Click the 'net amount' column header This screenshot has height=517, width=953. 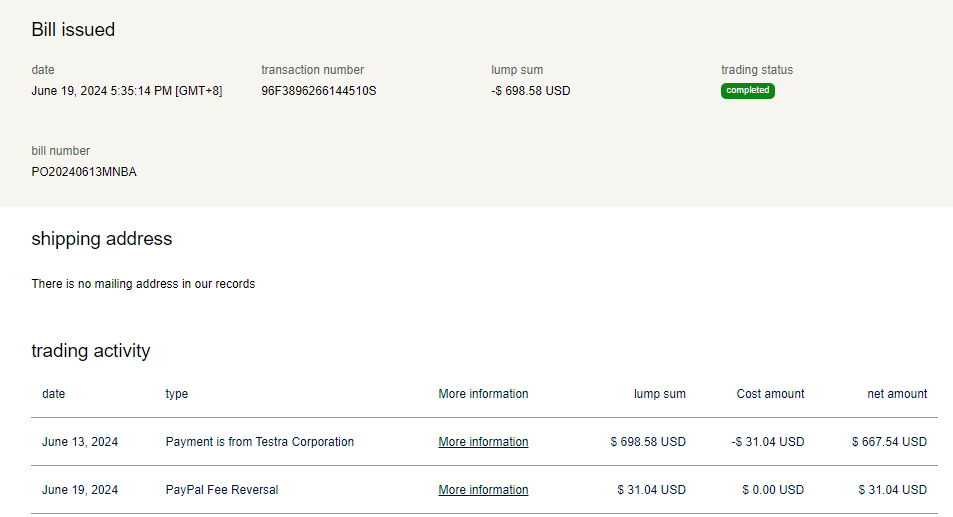(x=897, y=394)
